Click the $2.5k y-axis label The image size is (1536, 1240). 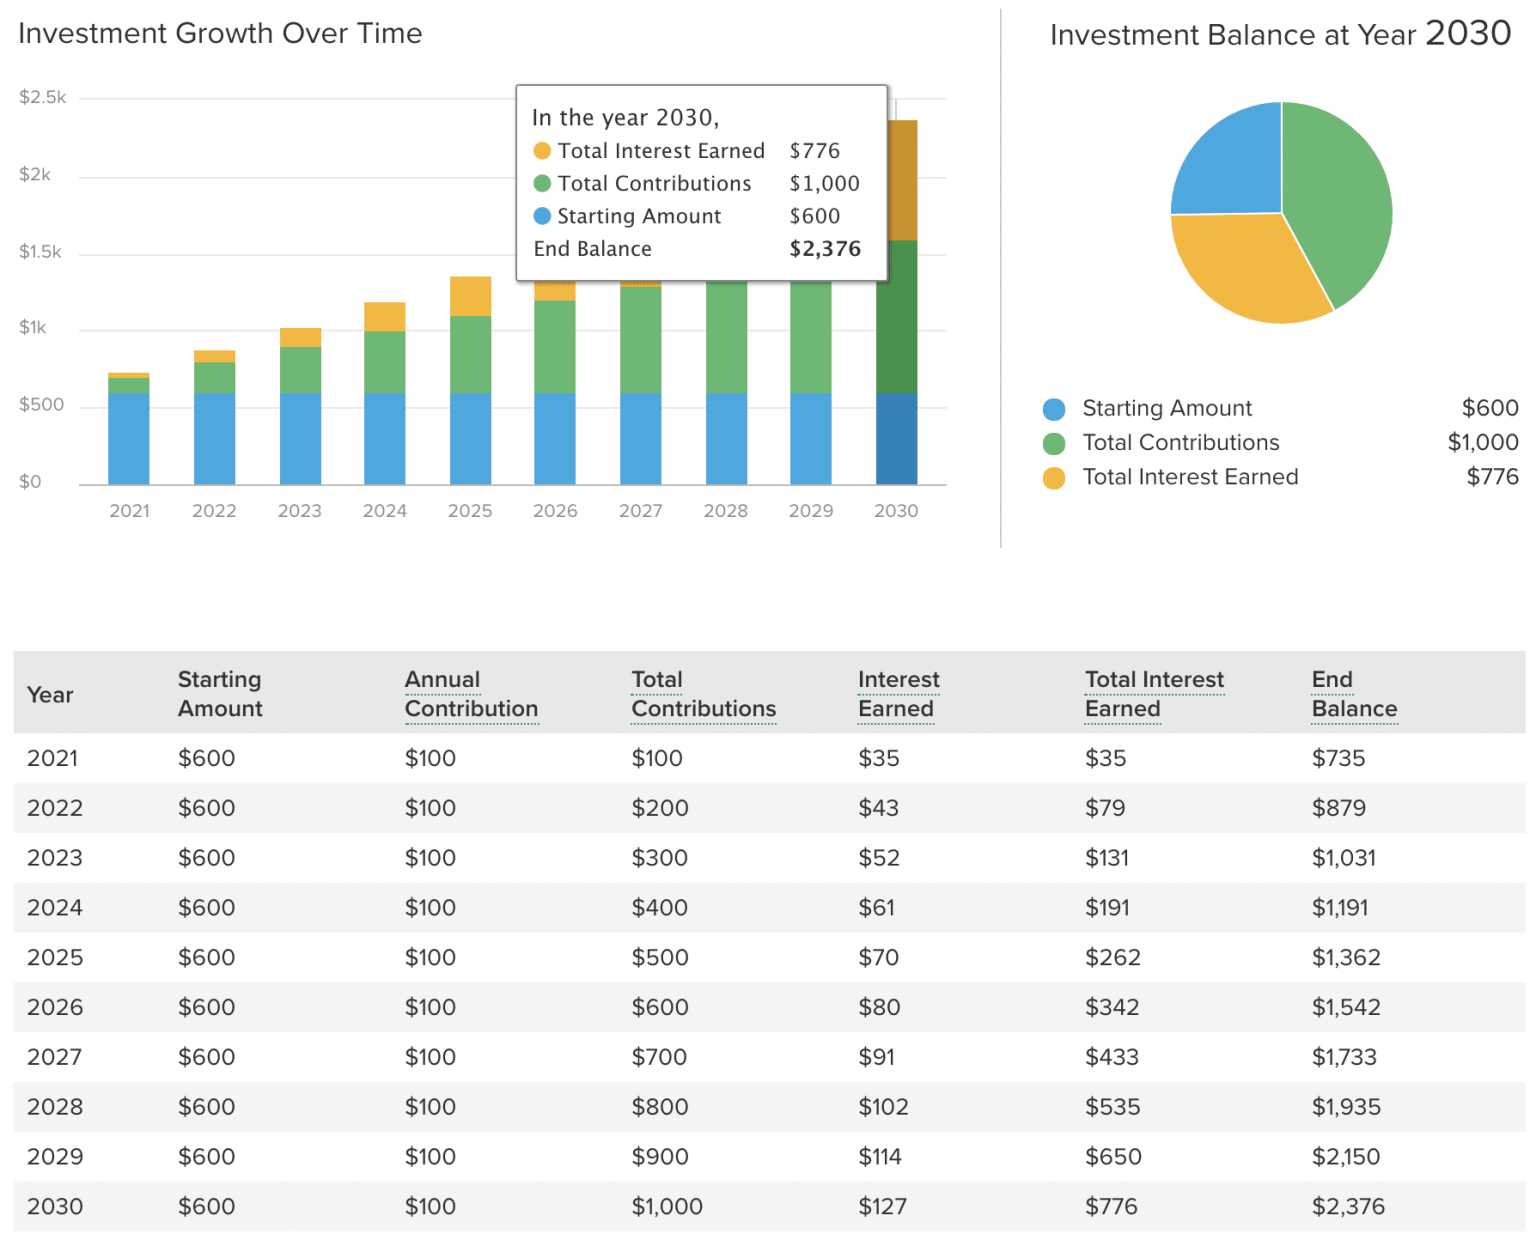[x=43, y=98]
